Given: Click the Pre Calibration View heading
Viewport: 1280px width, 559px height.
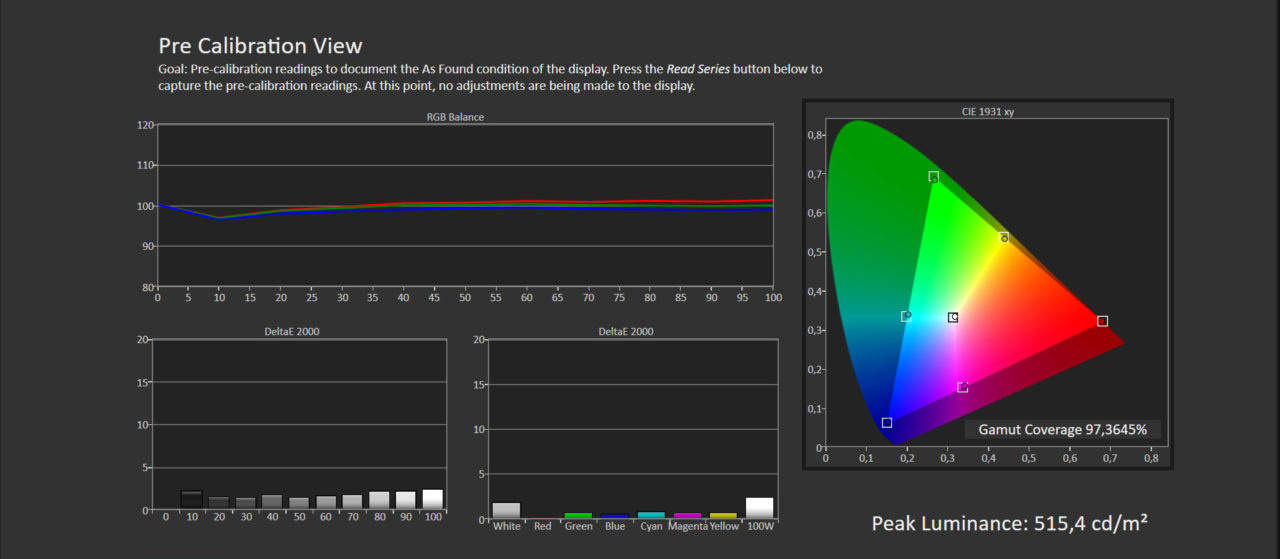Looking at the screenshot, I should [x=260, y=46].
